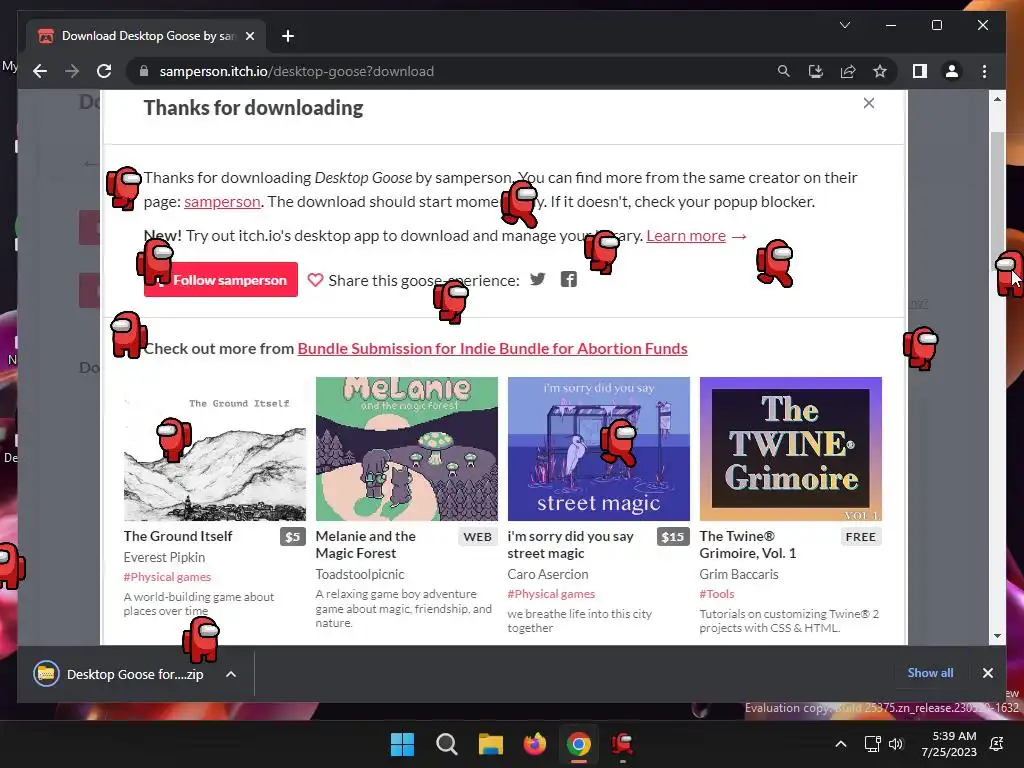Click the scrollbar down arrow
Image resolution: width=1024 pixels, height=768 pixels.
[997, 635]
